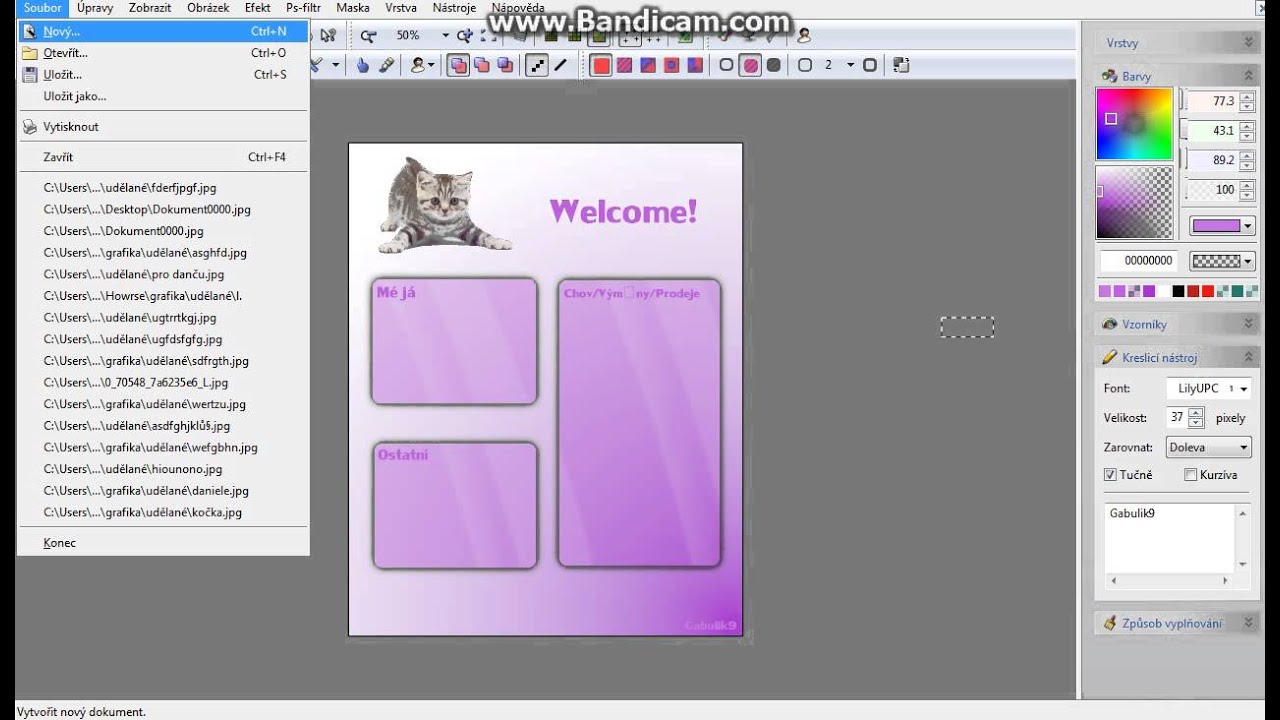1280x720 pixels.
Task: Open the Vrstva menu
Action: pyautogui.click(x=400, y=8)
